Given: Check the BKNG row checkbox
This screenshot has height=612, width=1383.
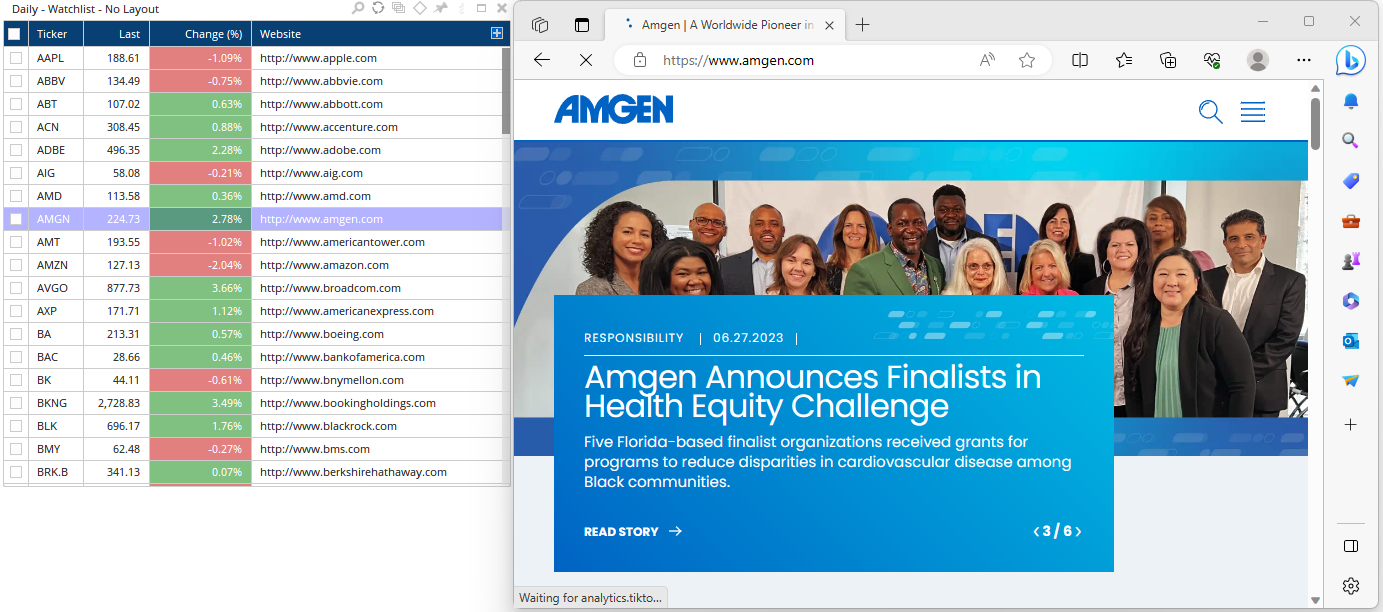Looking at the screenshot, I should point(15,403).
